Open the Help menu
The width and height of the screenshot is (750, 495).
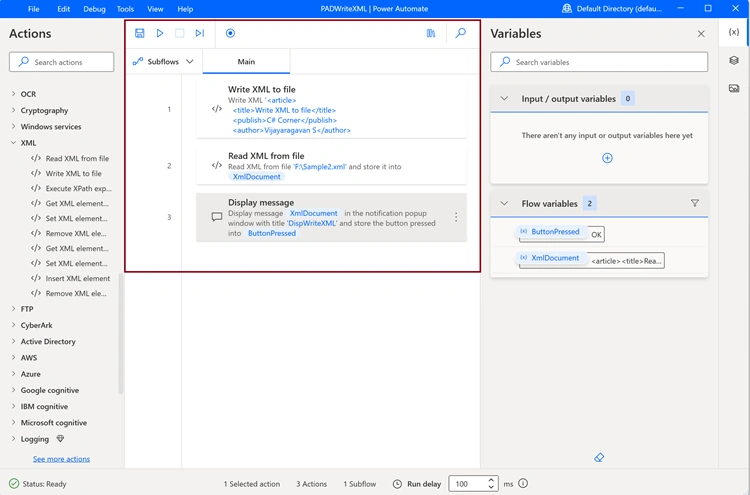tap(185, 9)
